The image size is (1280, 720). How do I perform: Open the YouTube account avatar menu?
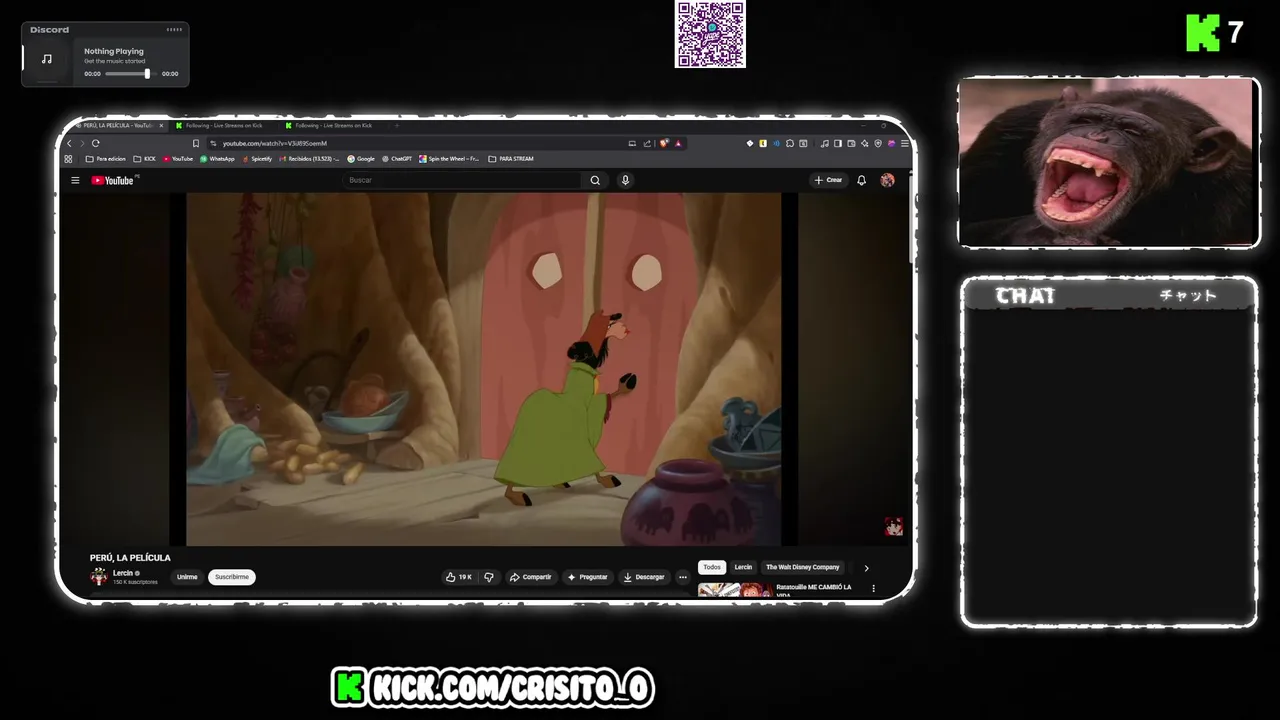click(887, 180)
